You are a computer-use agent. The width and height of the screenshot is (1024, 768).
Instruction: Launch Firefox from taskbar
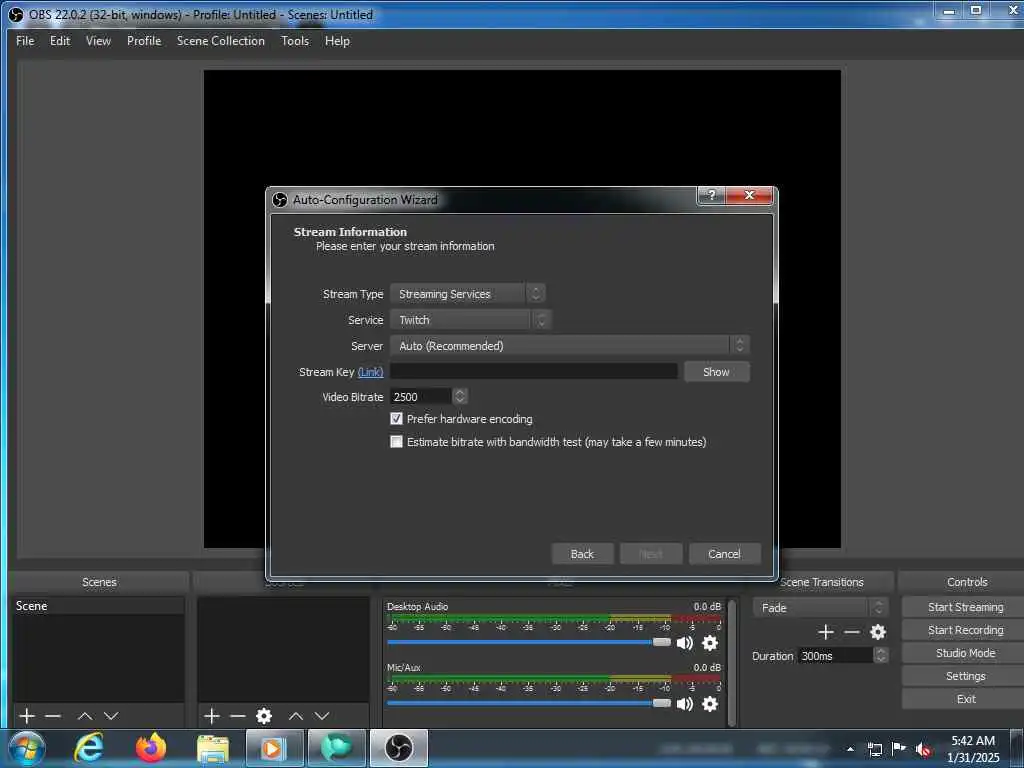coord(151,748)
